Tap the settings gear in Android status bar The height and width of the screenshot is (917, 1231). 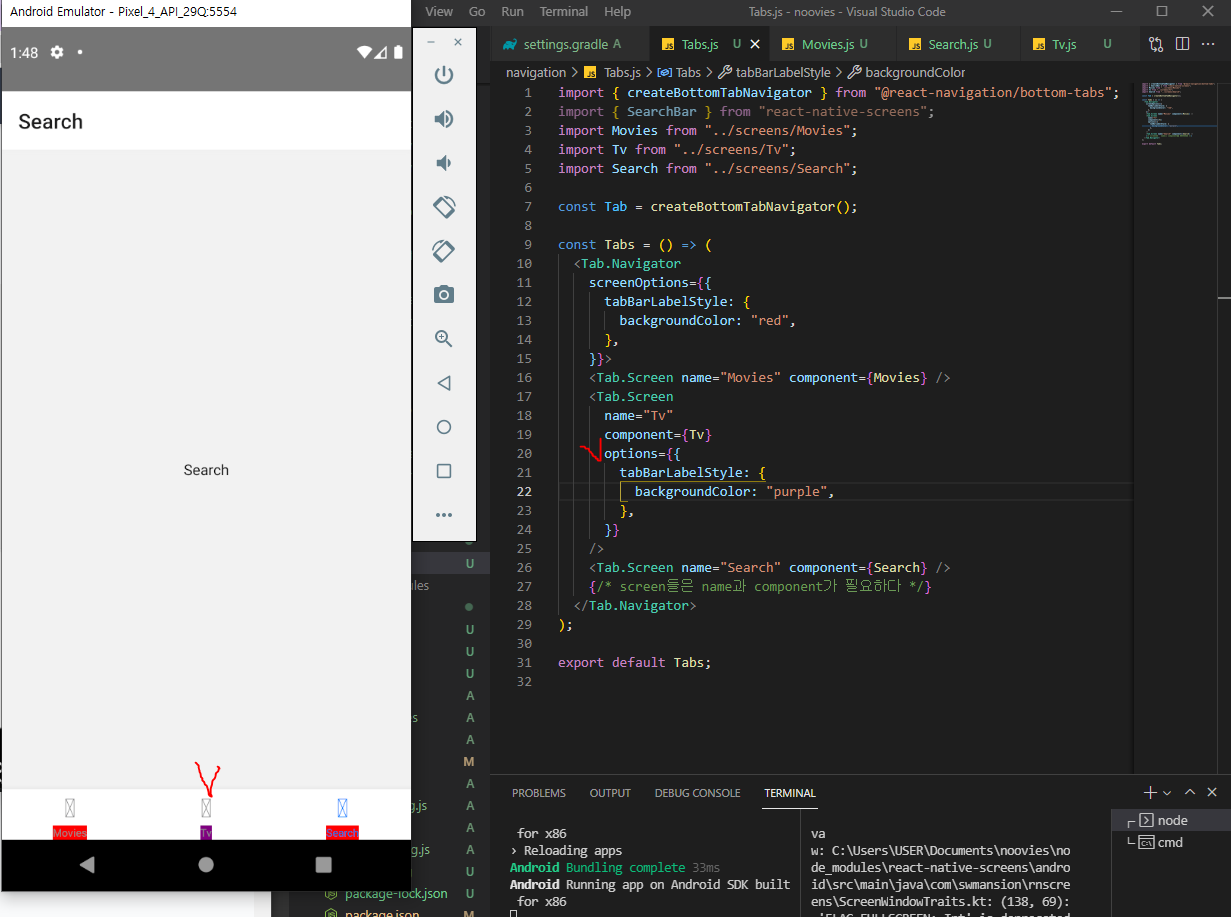pyautogui.click(x=57, y=52)
